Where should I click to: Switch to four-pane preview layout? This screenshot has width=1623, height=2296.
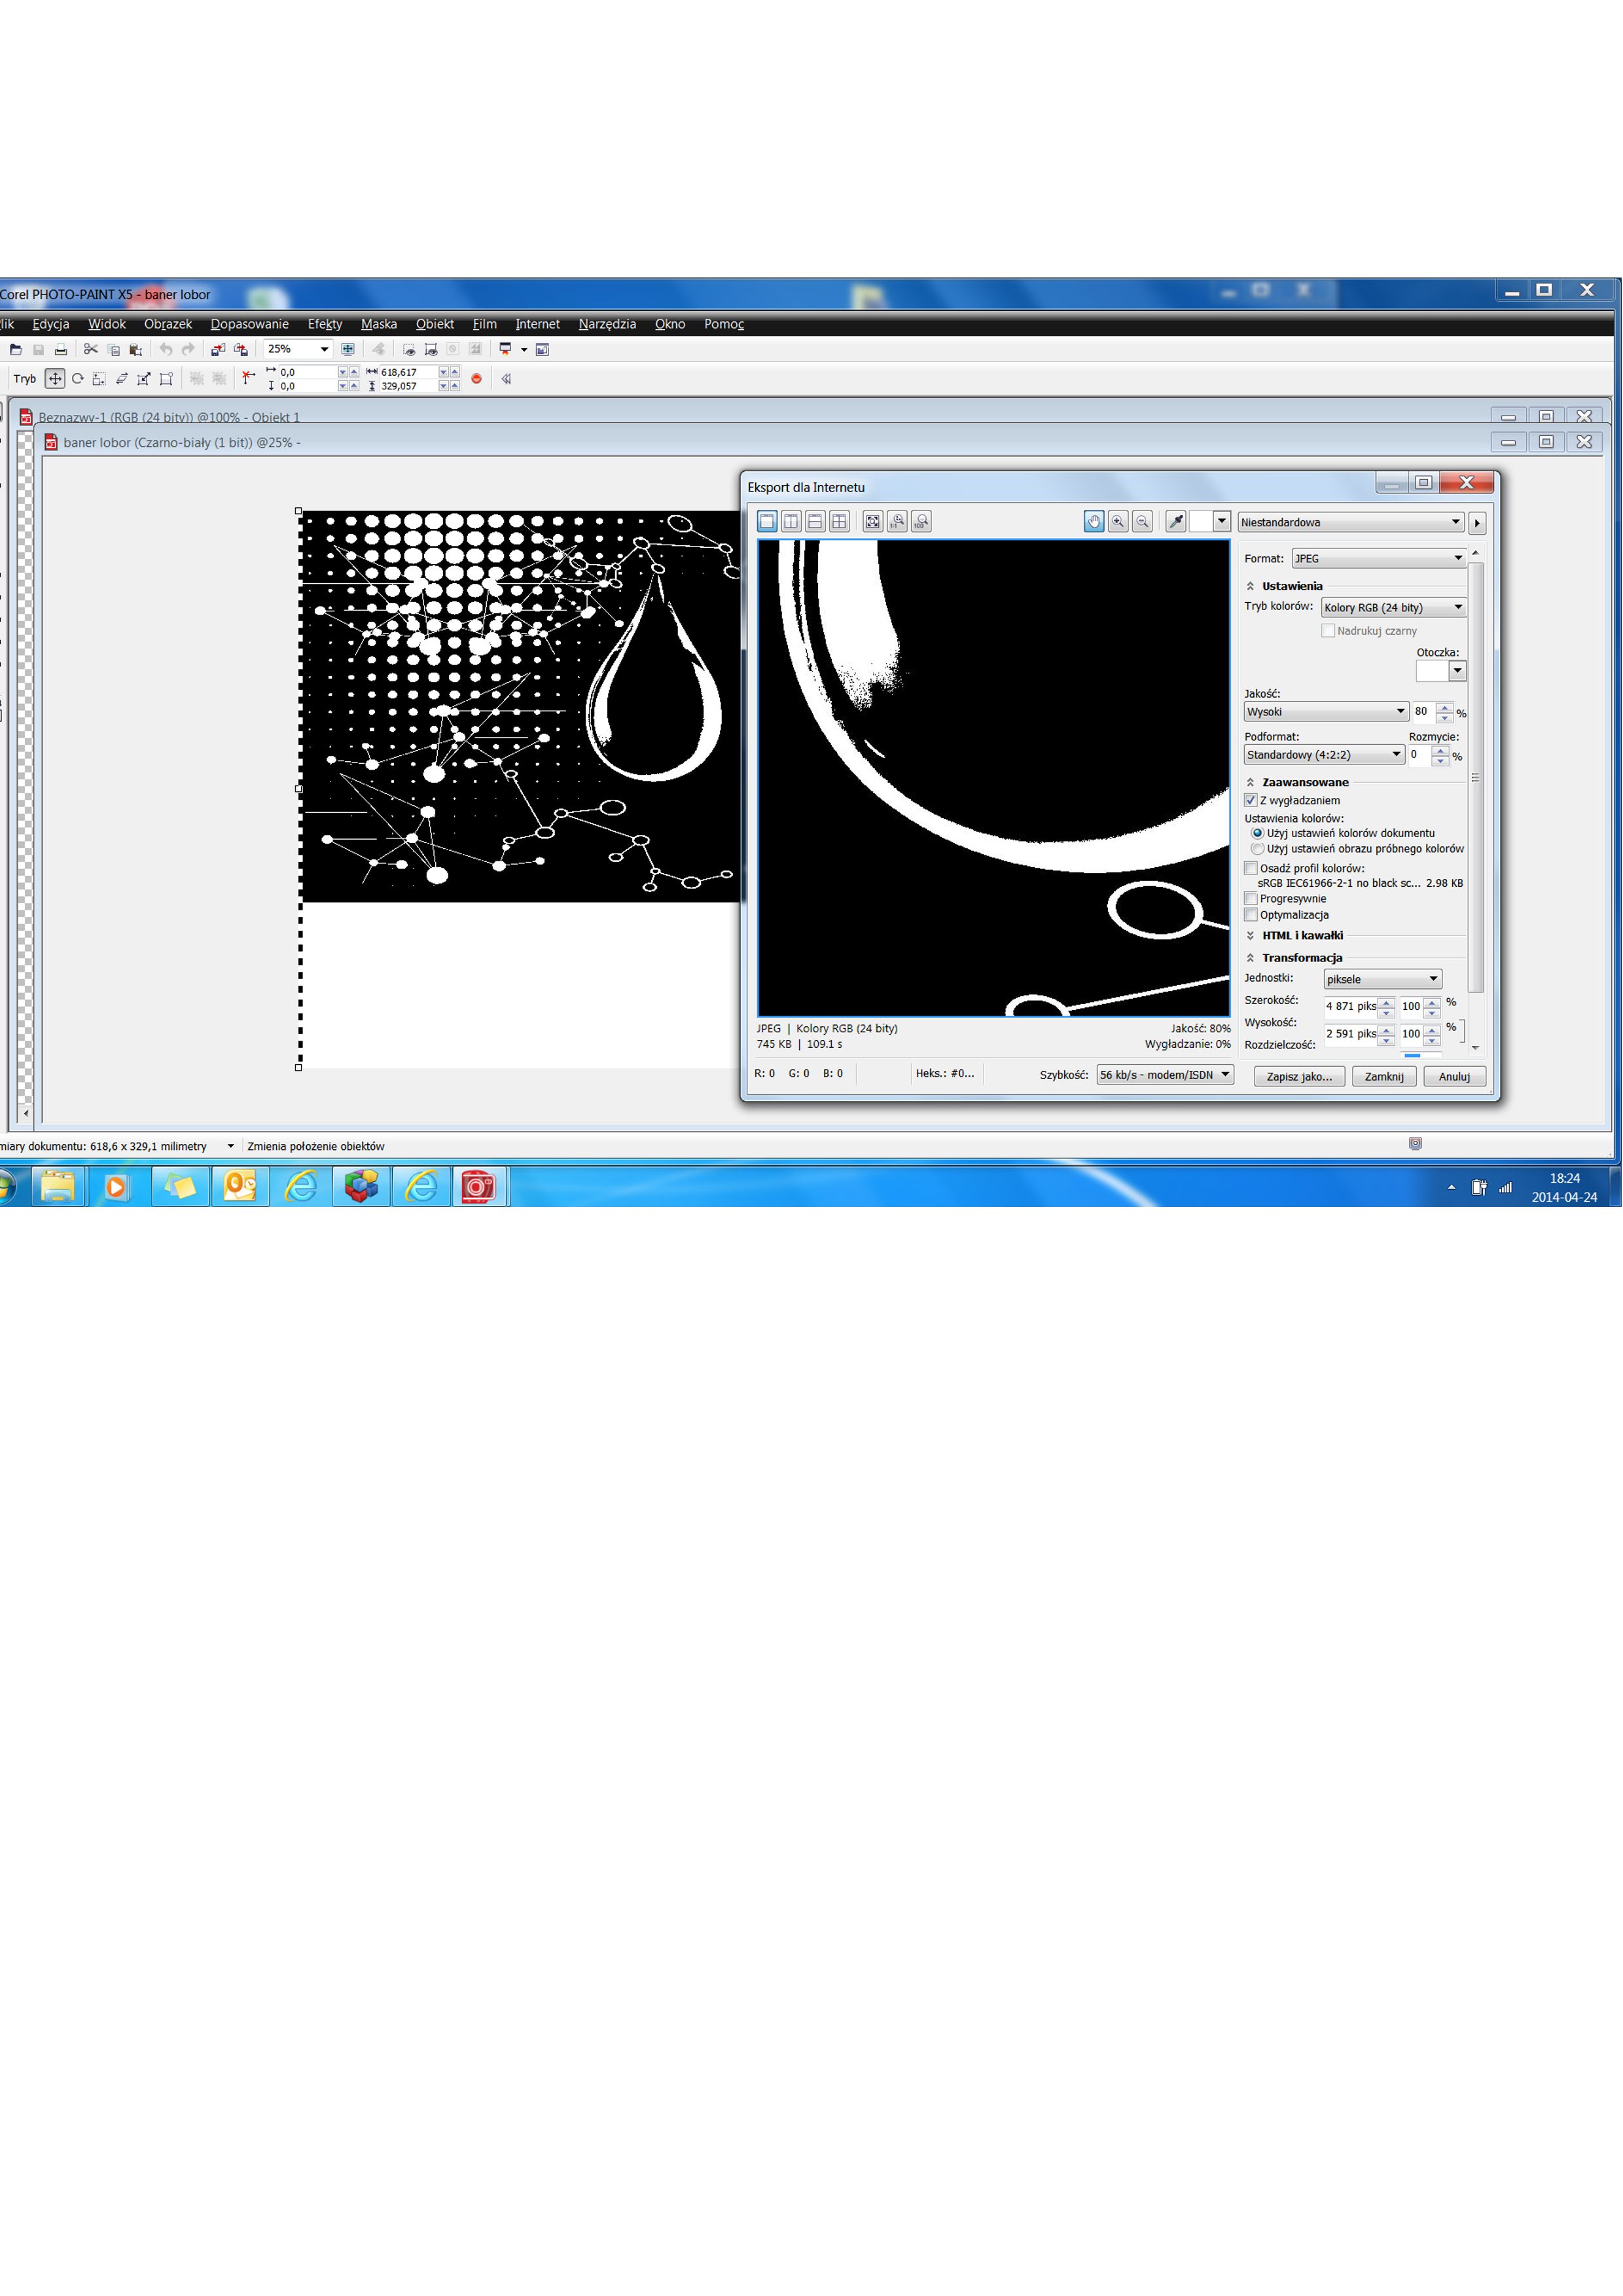pos(839,521)
